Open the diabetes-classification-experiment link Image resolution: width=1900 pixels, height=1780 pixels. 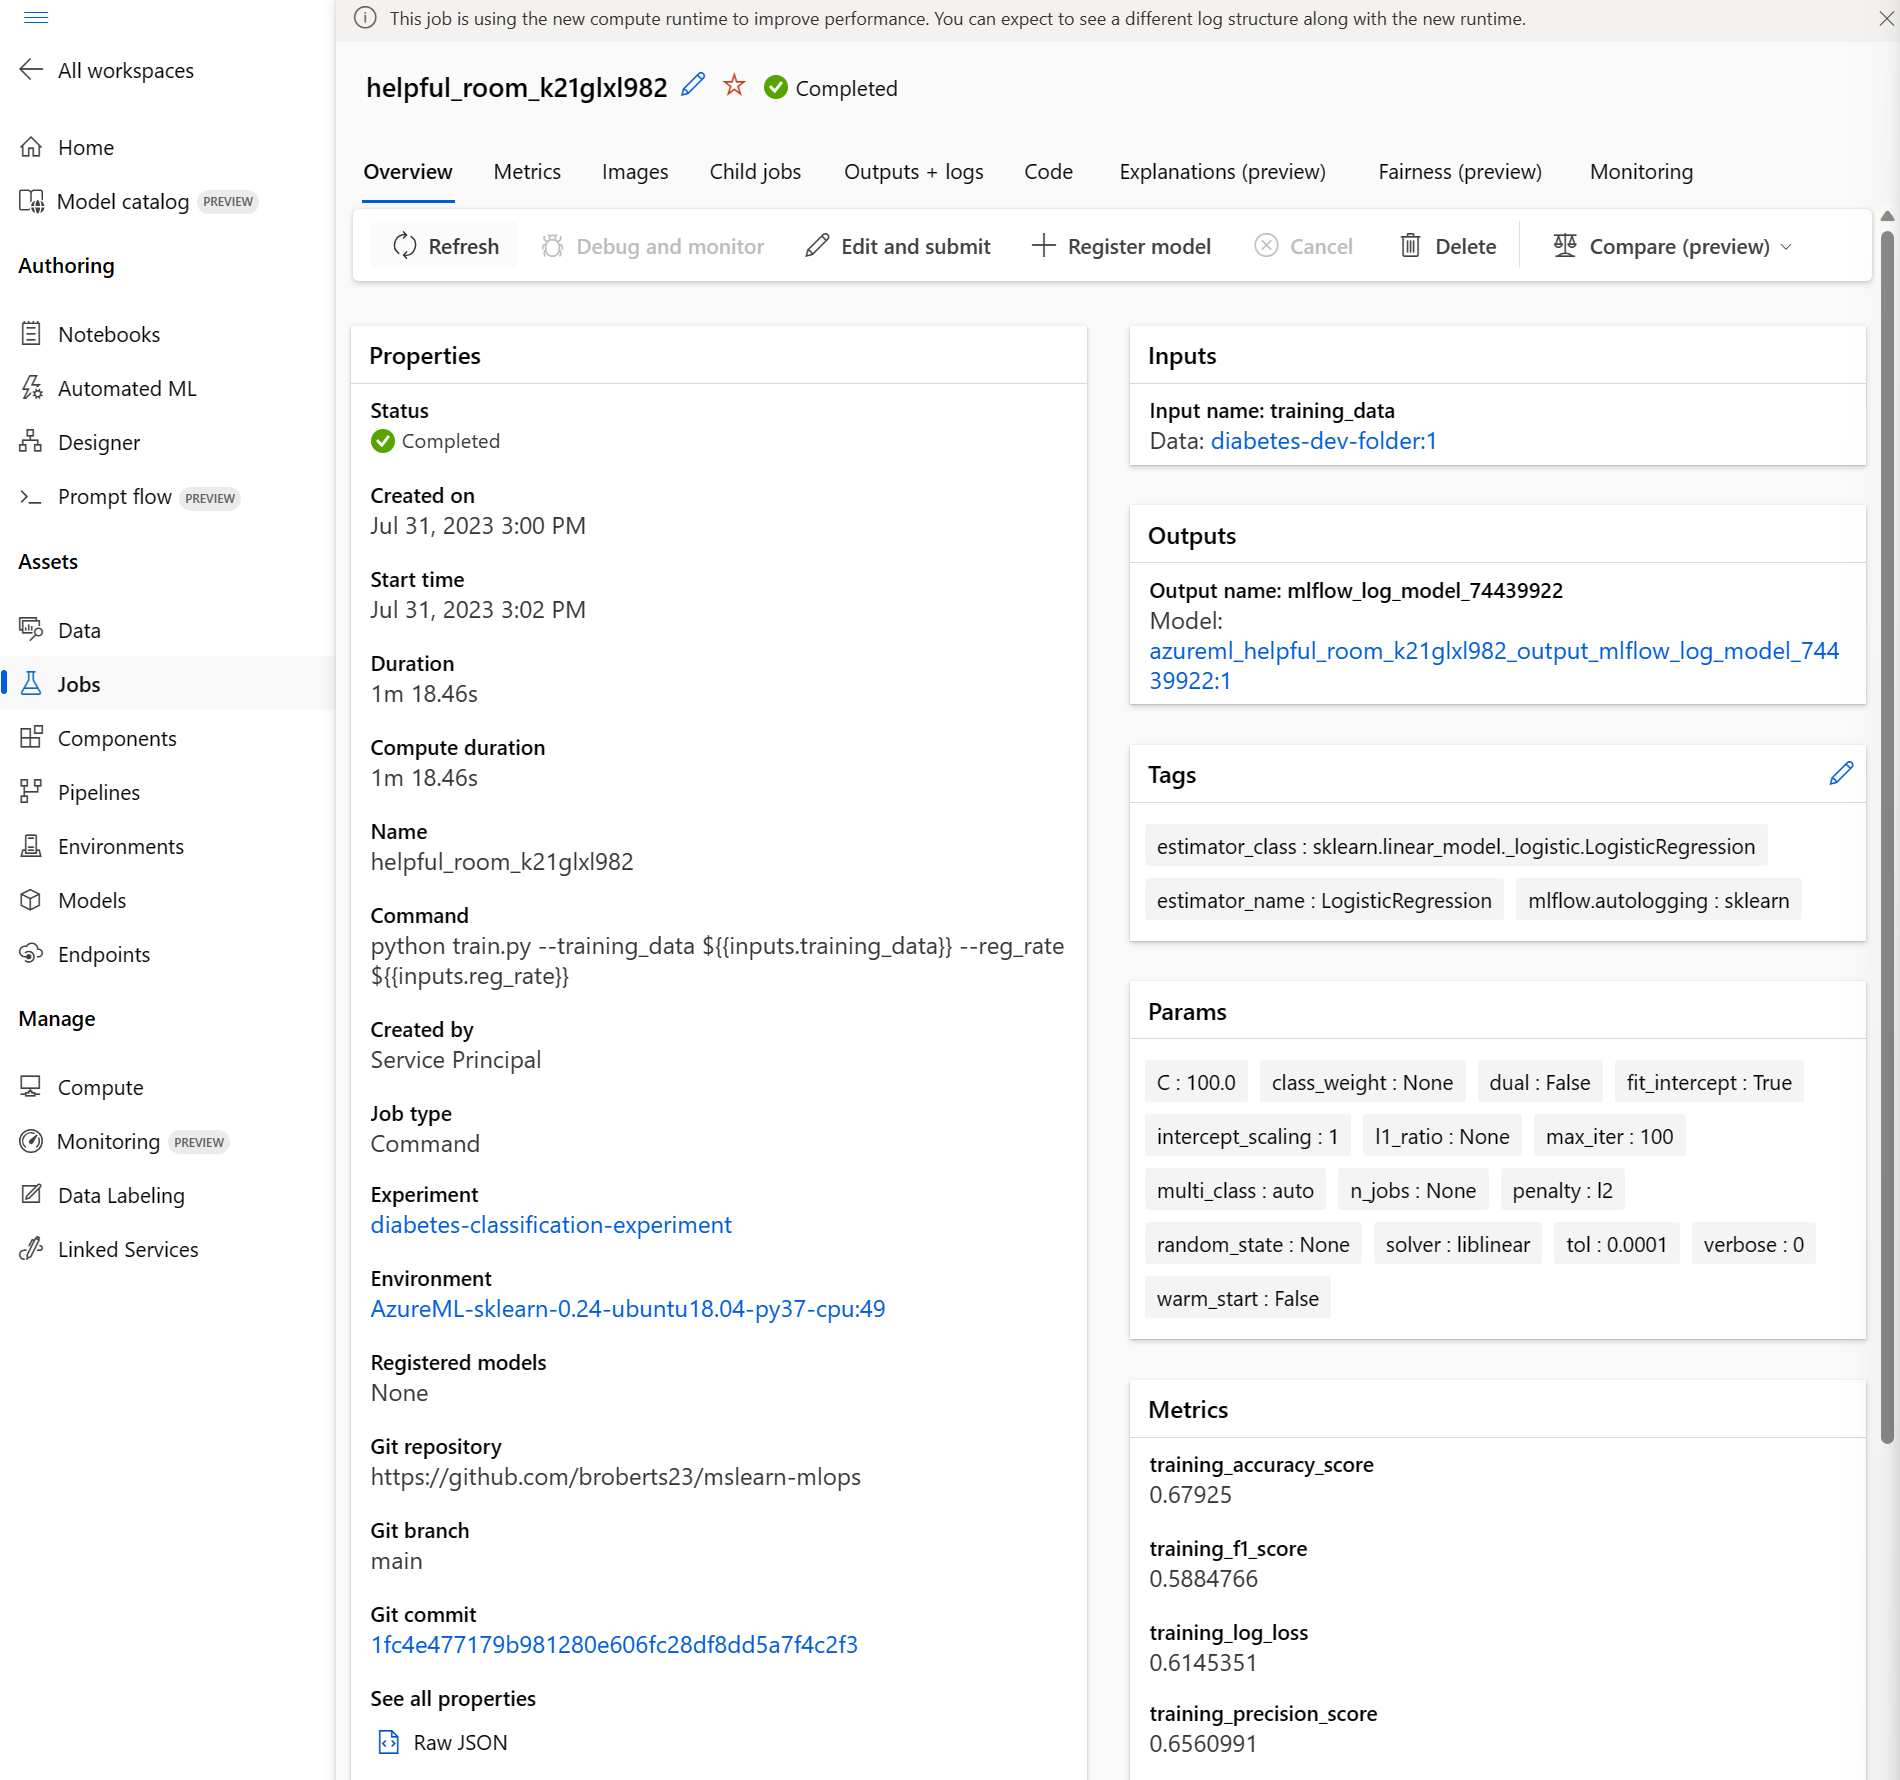[x=550, y=1224]
